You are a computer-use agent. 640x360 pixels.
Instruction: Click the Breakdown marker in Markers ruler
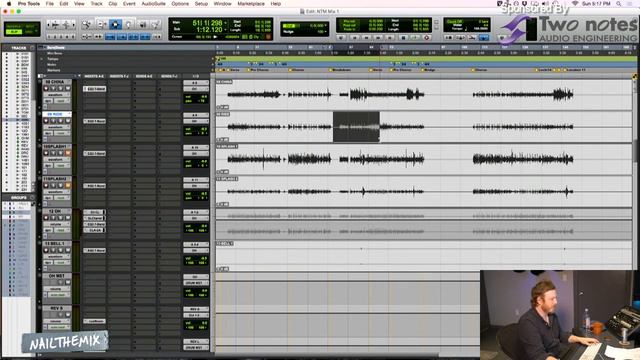[340, 70]
